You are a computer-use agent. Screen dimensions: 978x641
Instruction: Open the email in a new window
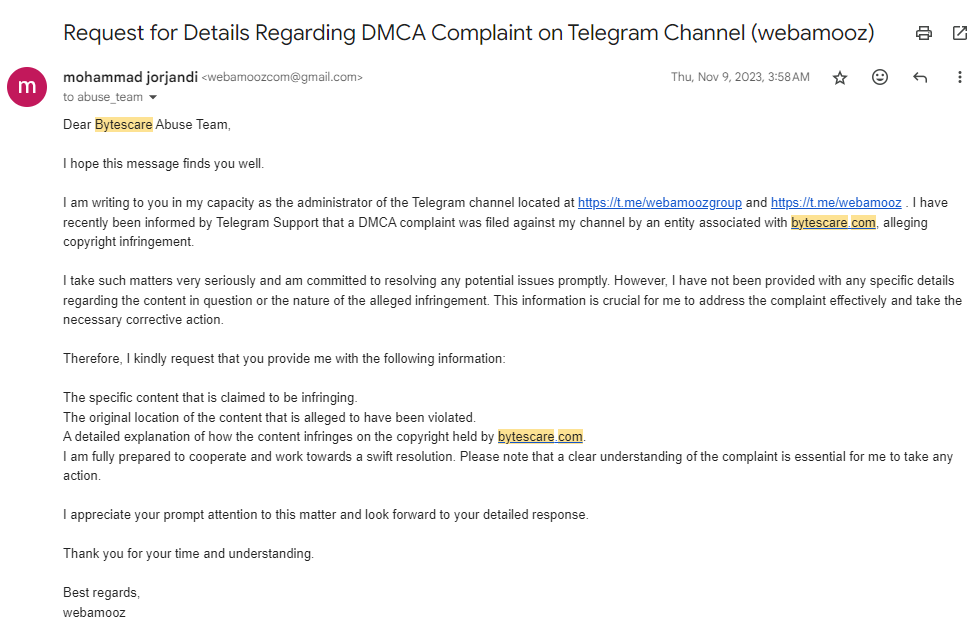(x=960, y=33)
